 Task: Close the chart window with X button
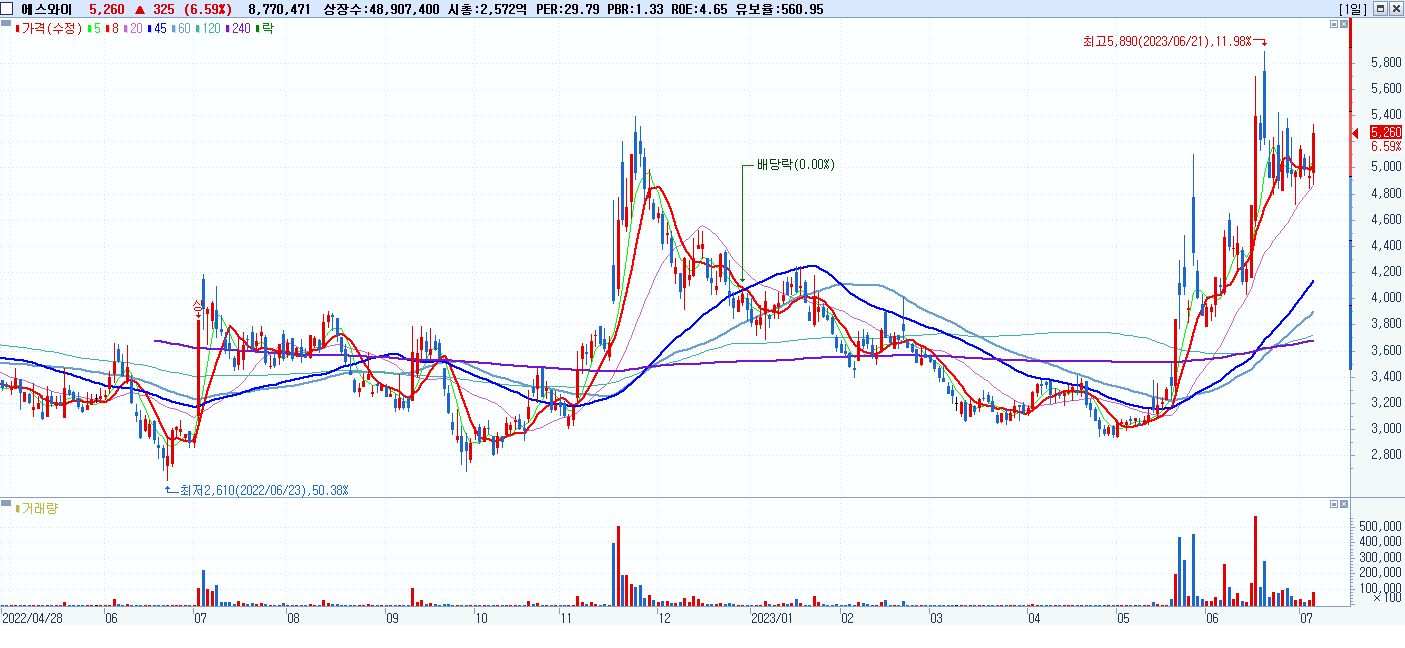(x=1395, y=8)
